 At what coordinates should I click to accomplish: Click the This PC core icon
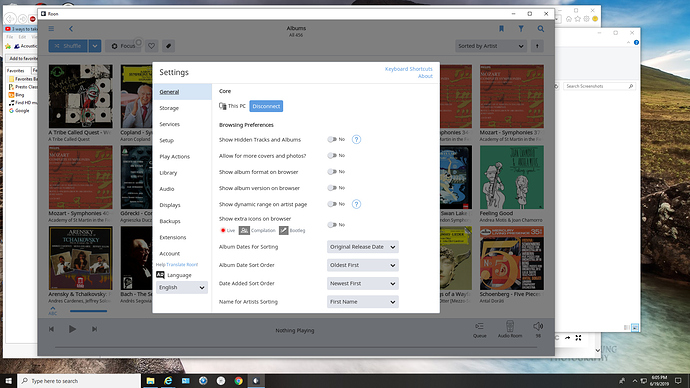[x=223, y=106]
